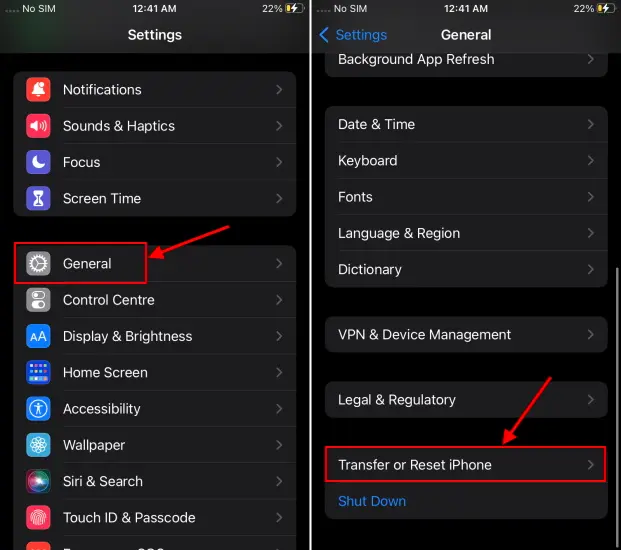Open General via its row chevron
Screen dimensions: 621x550
[x=279, y=264]
